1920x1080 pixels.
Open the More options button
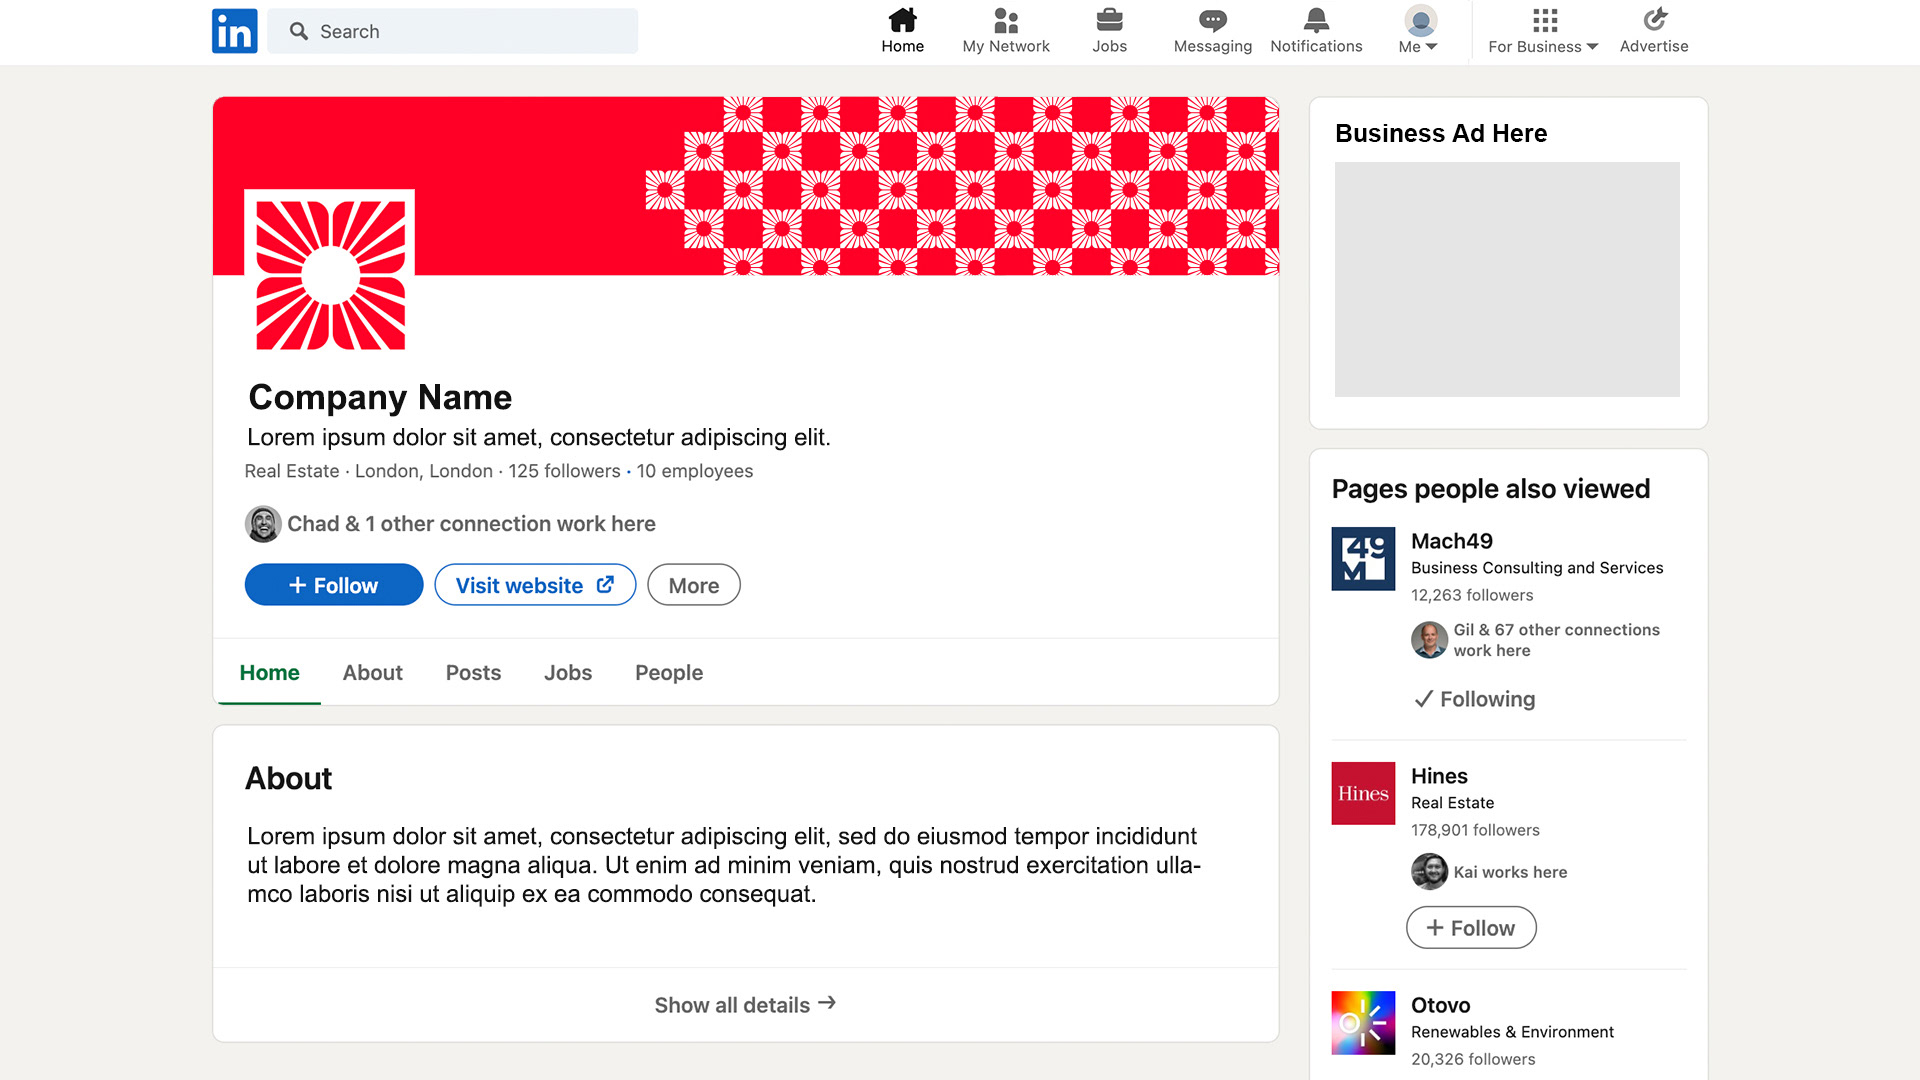694,585
